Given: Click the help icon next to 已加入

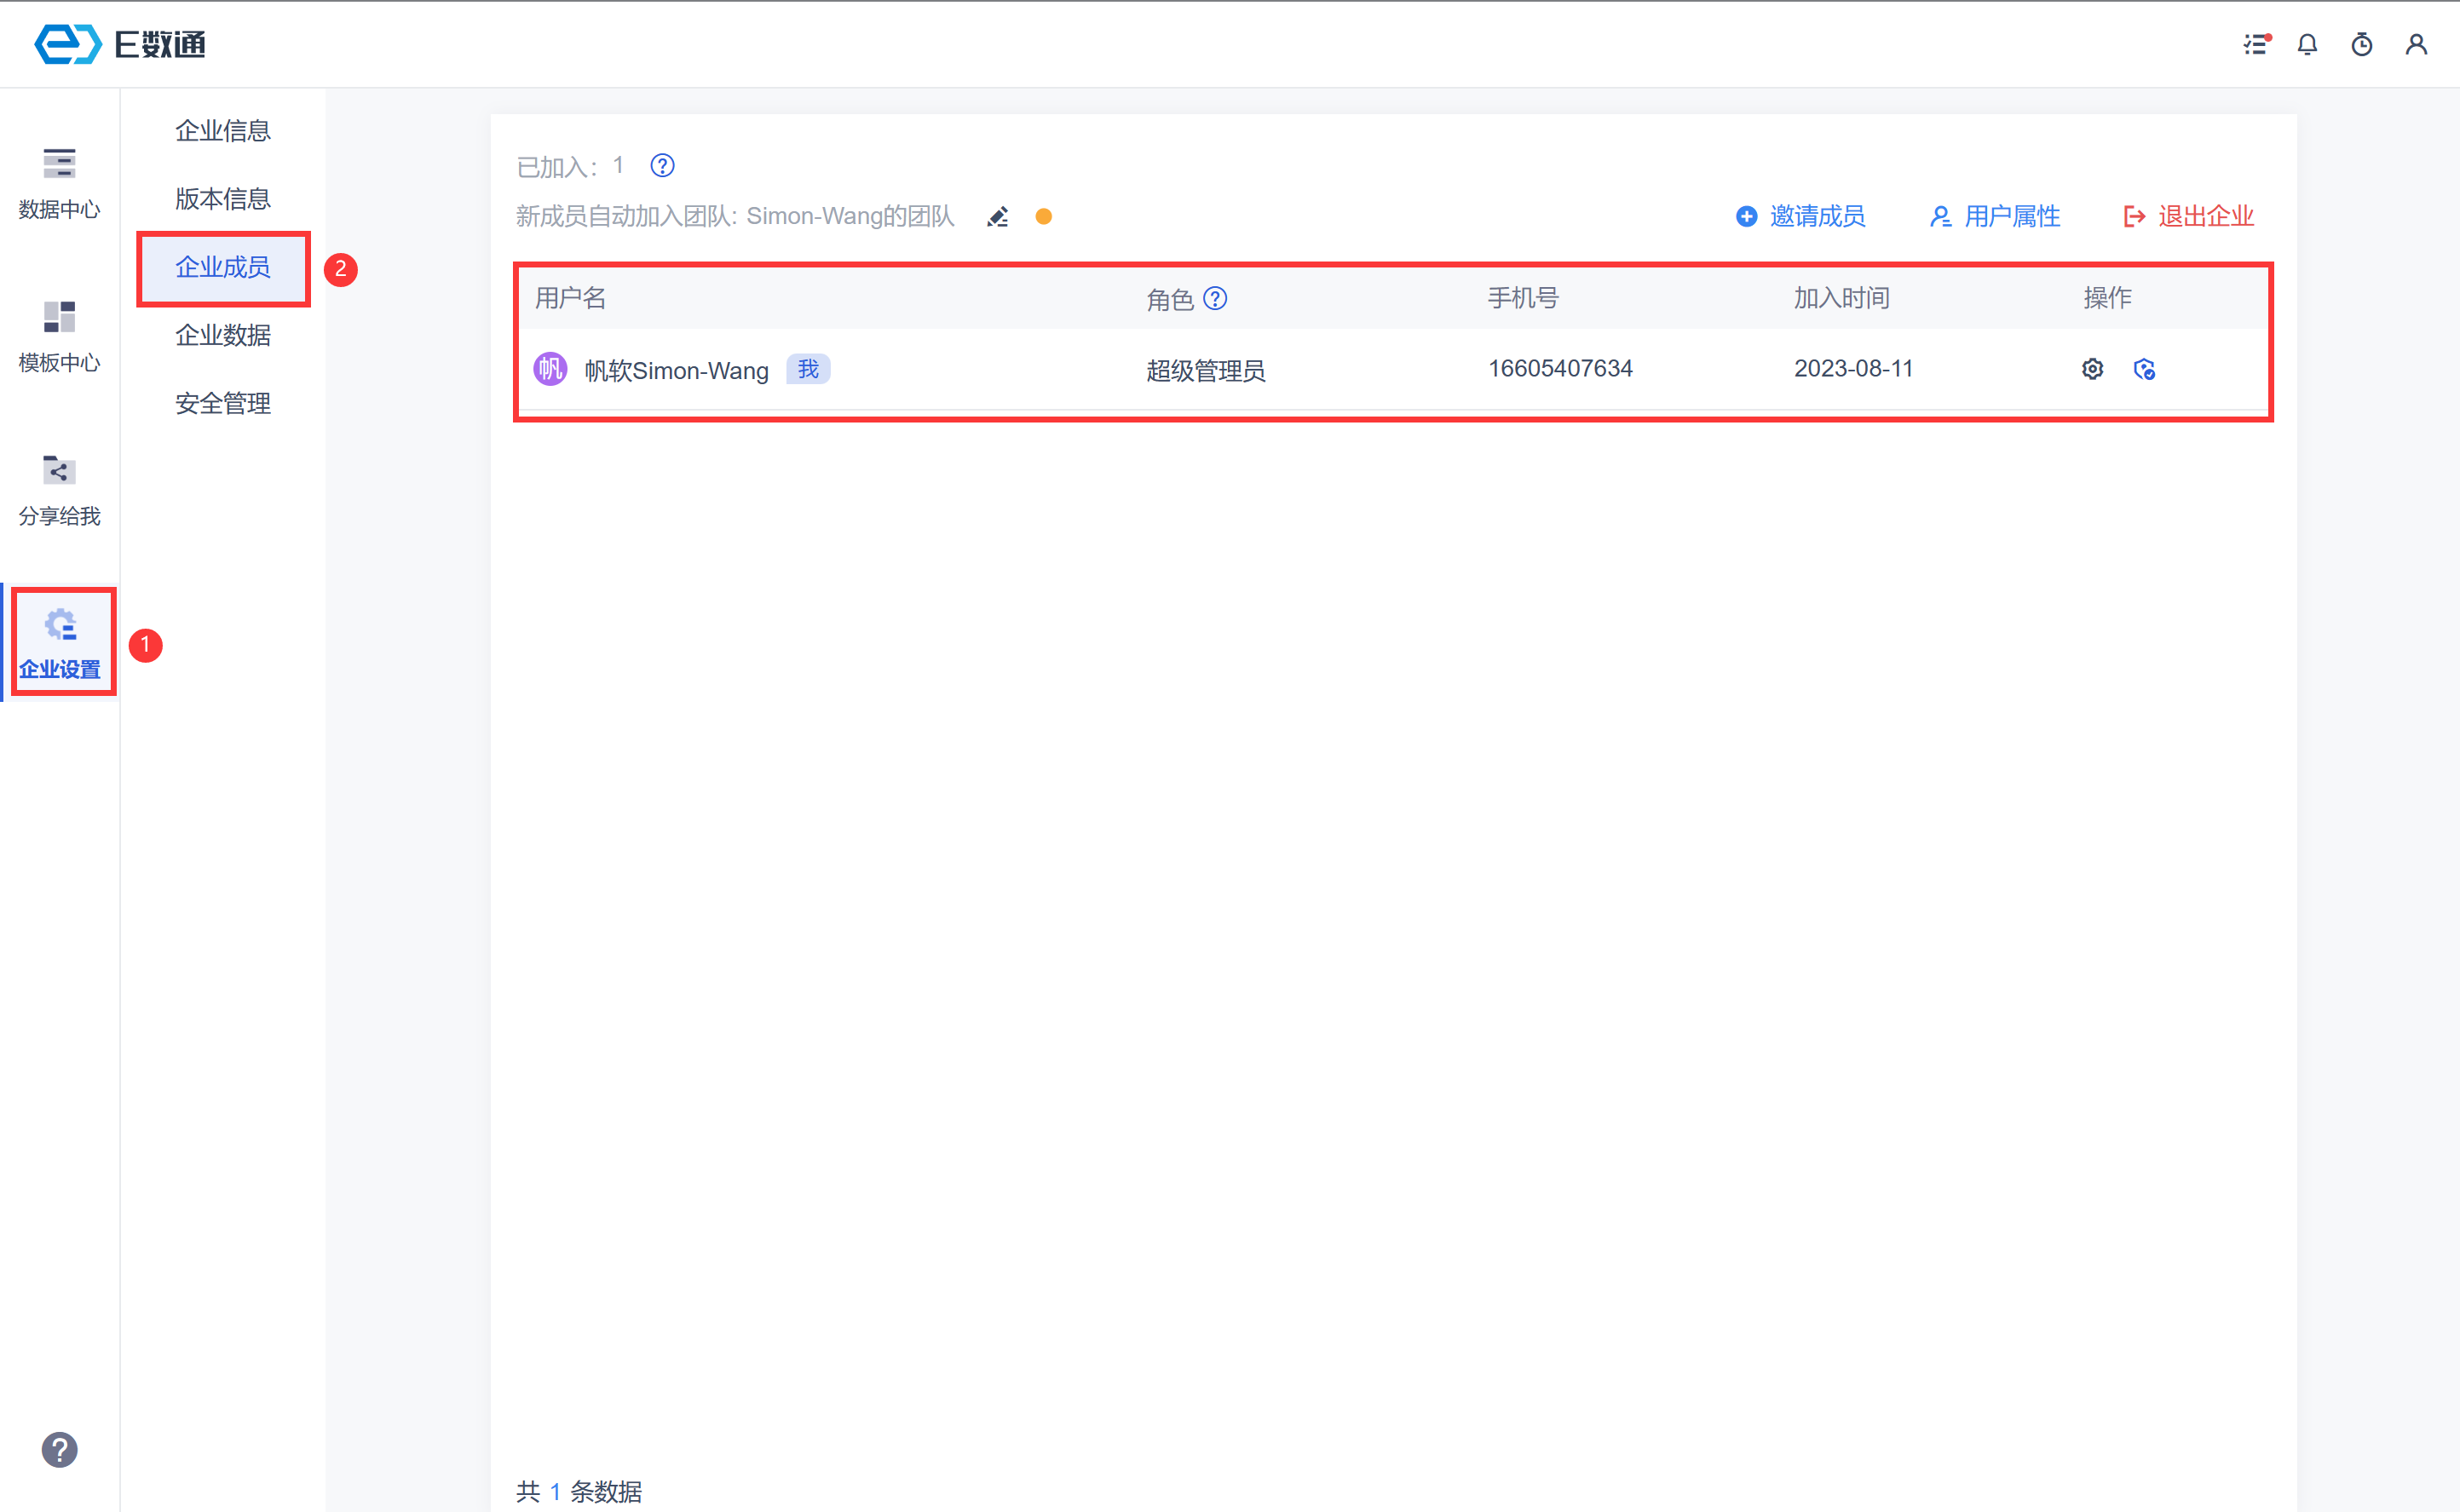Looking at the screenshot, I should [662, 166].
